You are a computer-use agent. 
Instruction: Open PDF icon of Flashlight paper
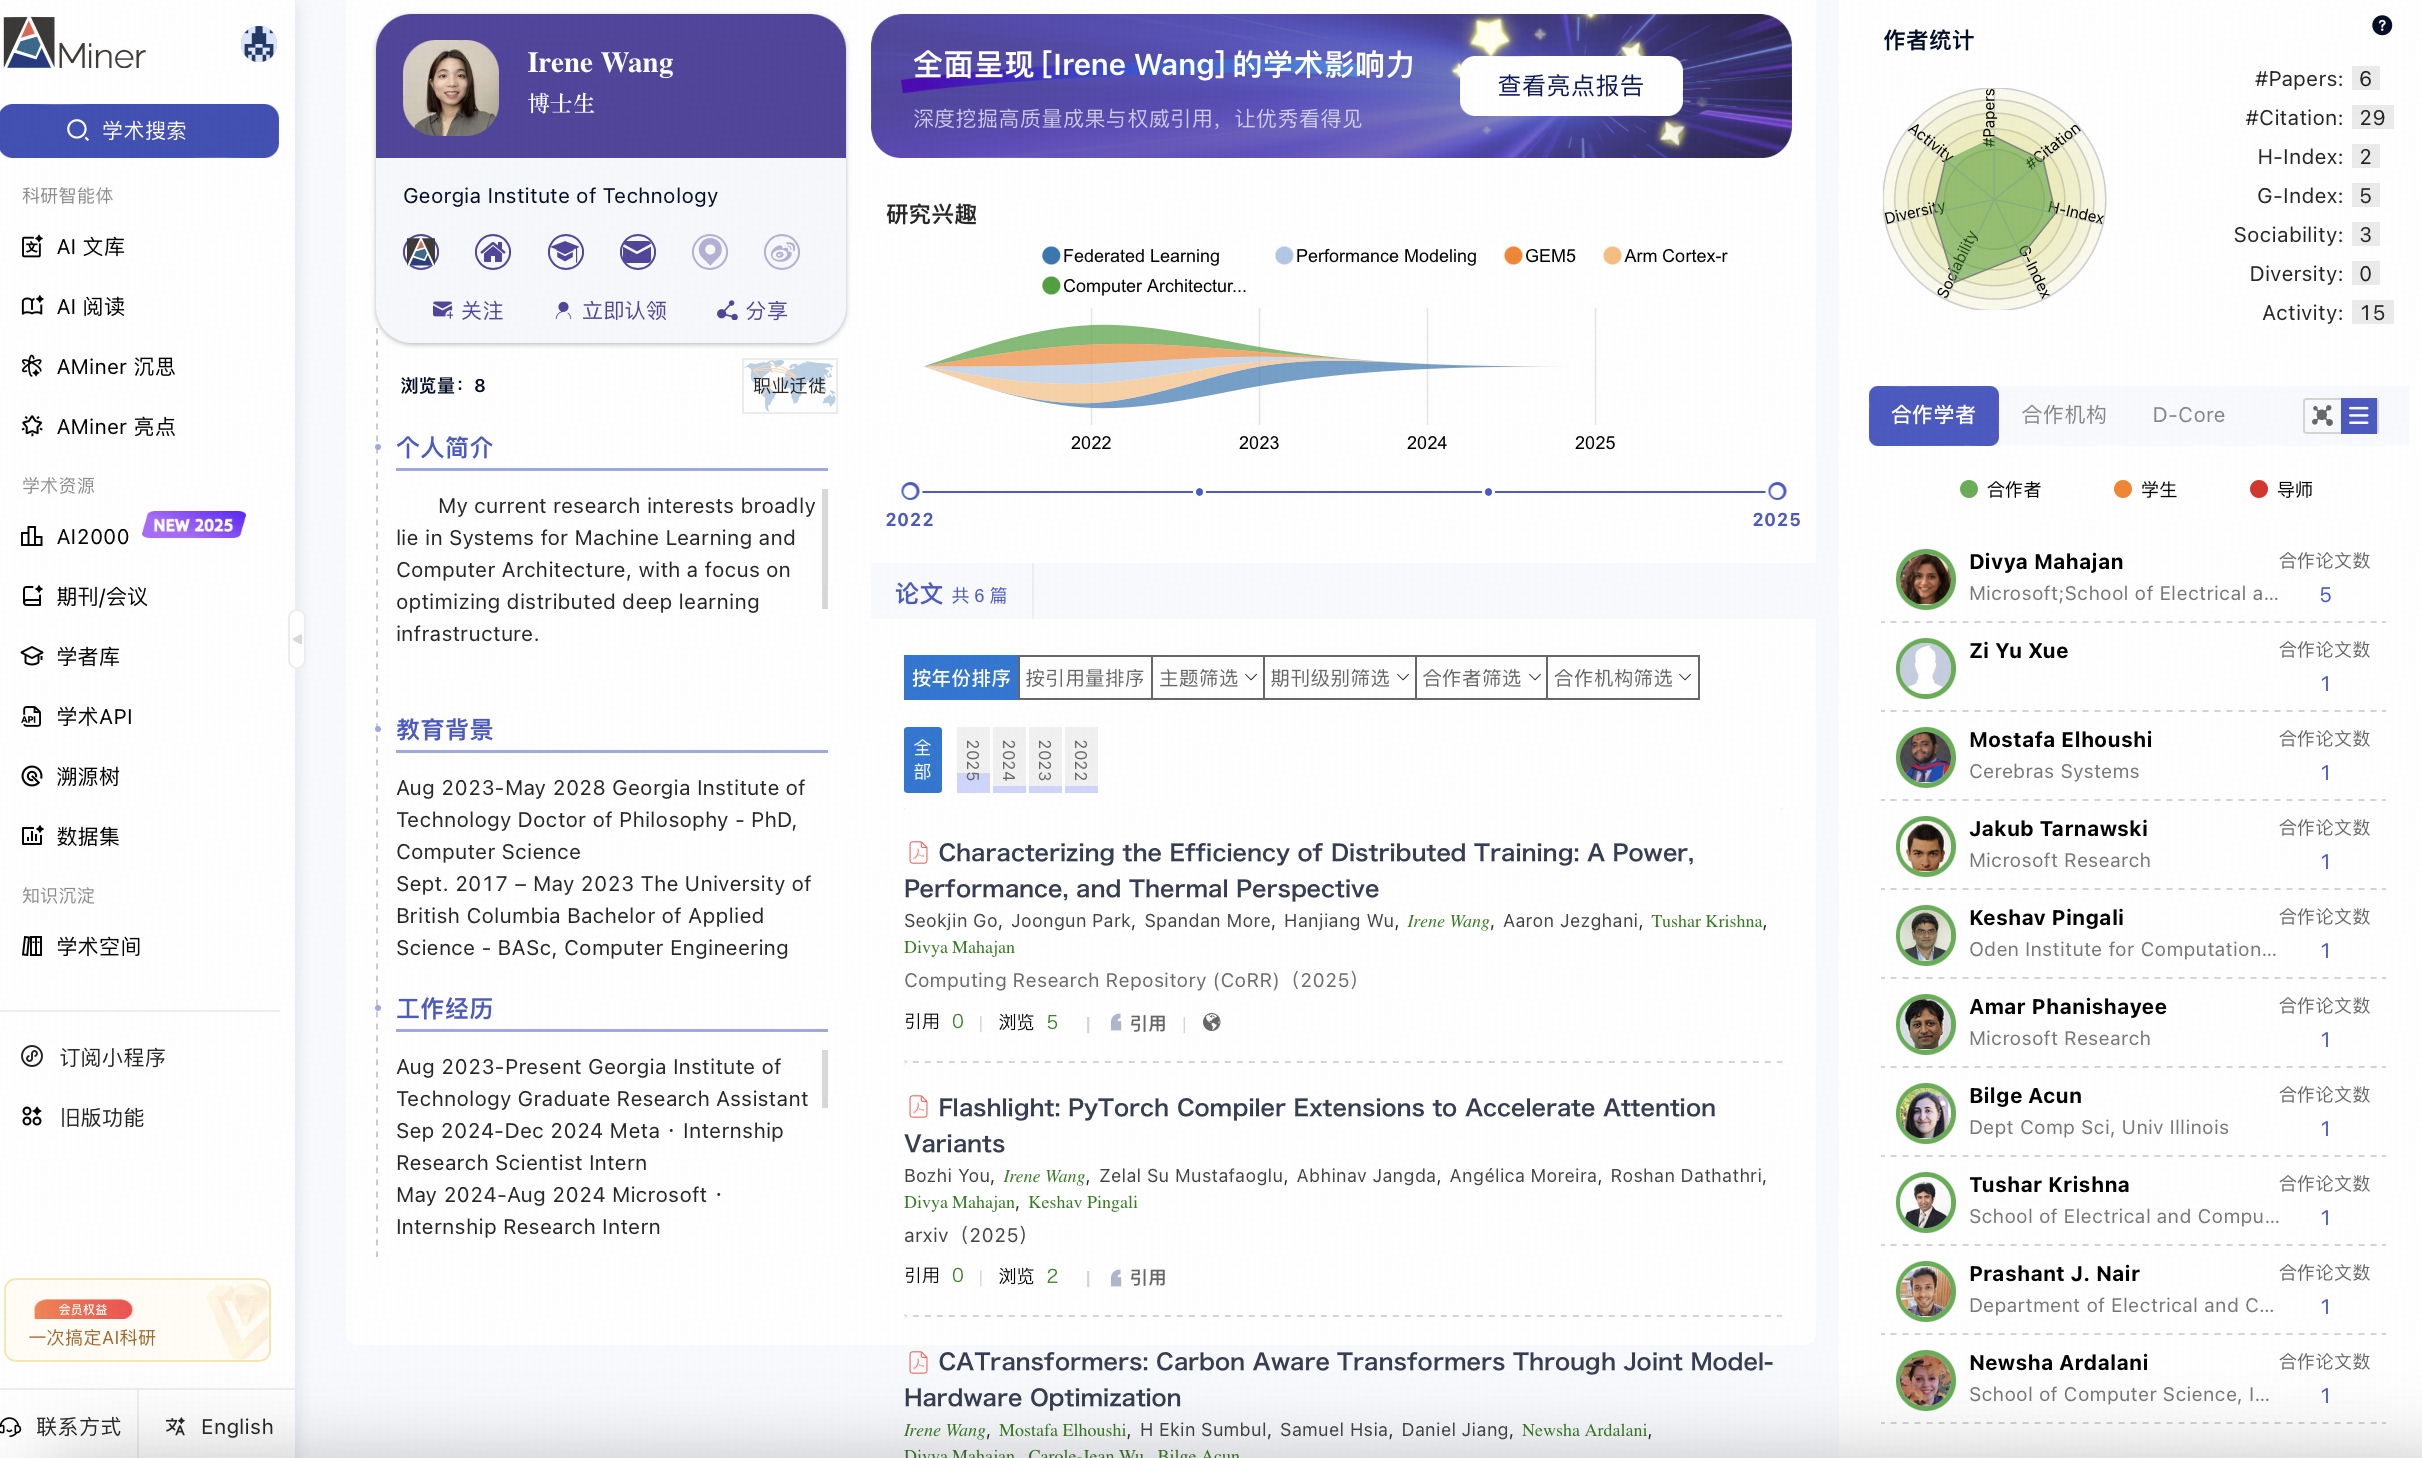(x=917, y=1107)
